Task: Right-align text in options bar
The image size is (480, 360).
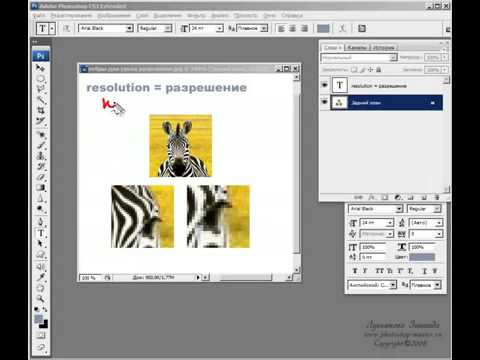Action: coord(304,28)
